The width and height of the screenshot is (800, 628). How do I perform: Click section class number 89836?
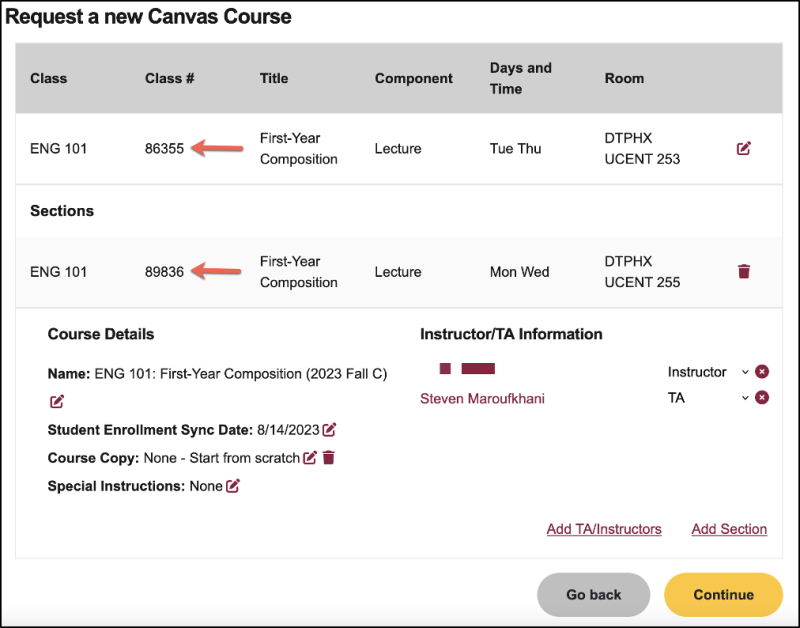click(164, 272)
